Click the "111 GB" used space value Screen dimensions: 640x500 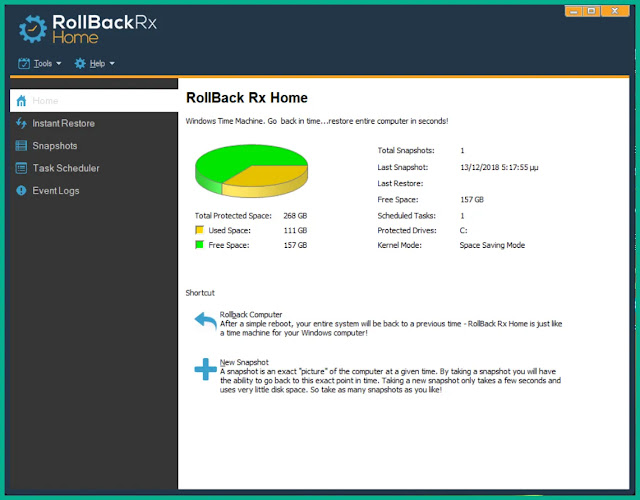(295, 230)
